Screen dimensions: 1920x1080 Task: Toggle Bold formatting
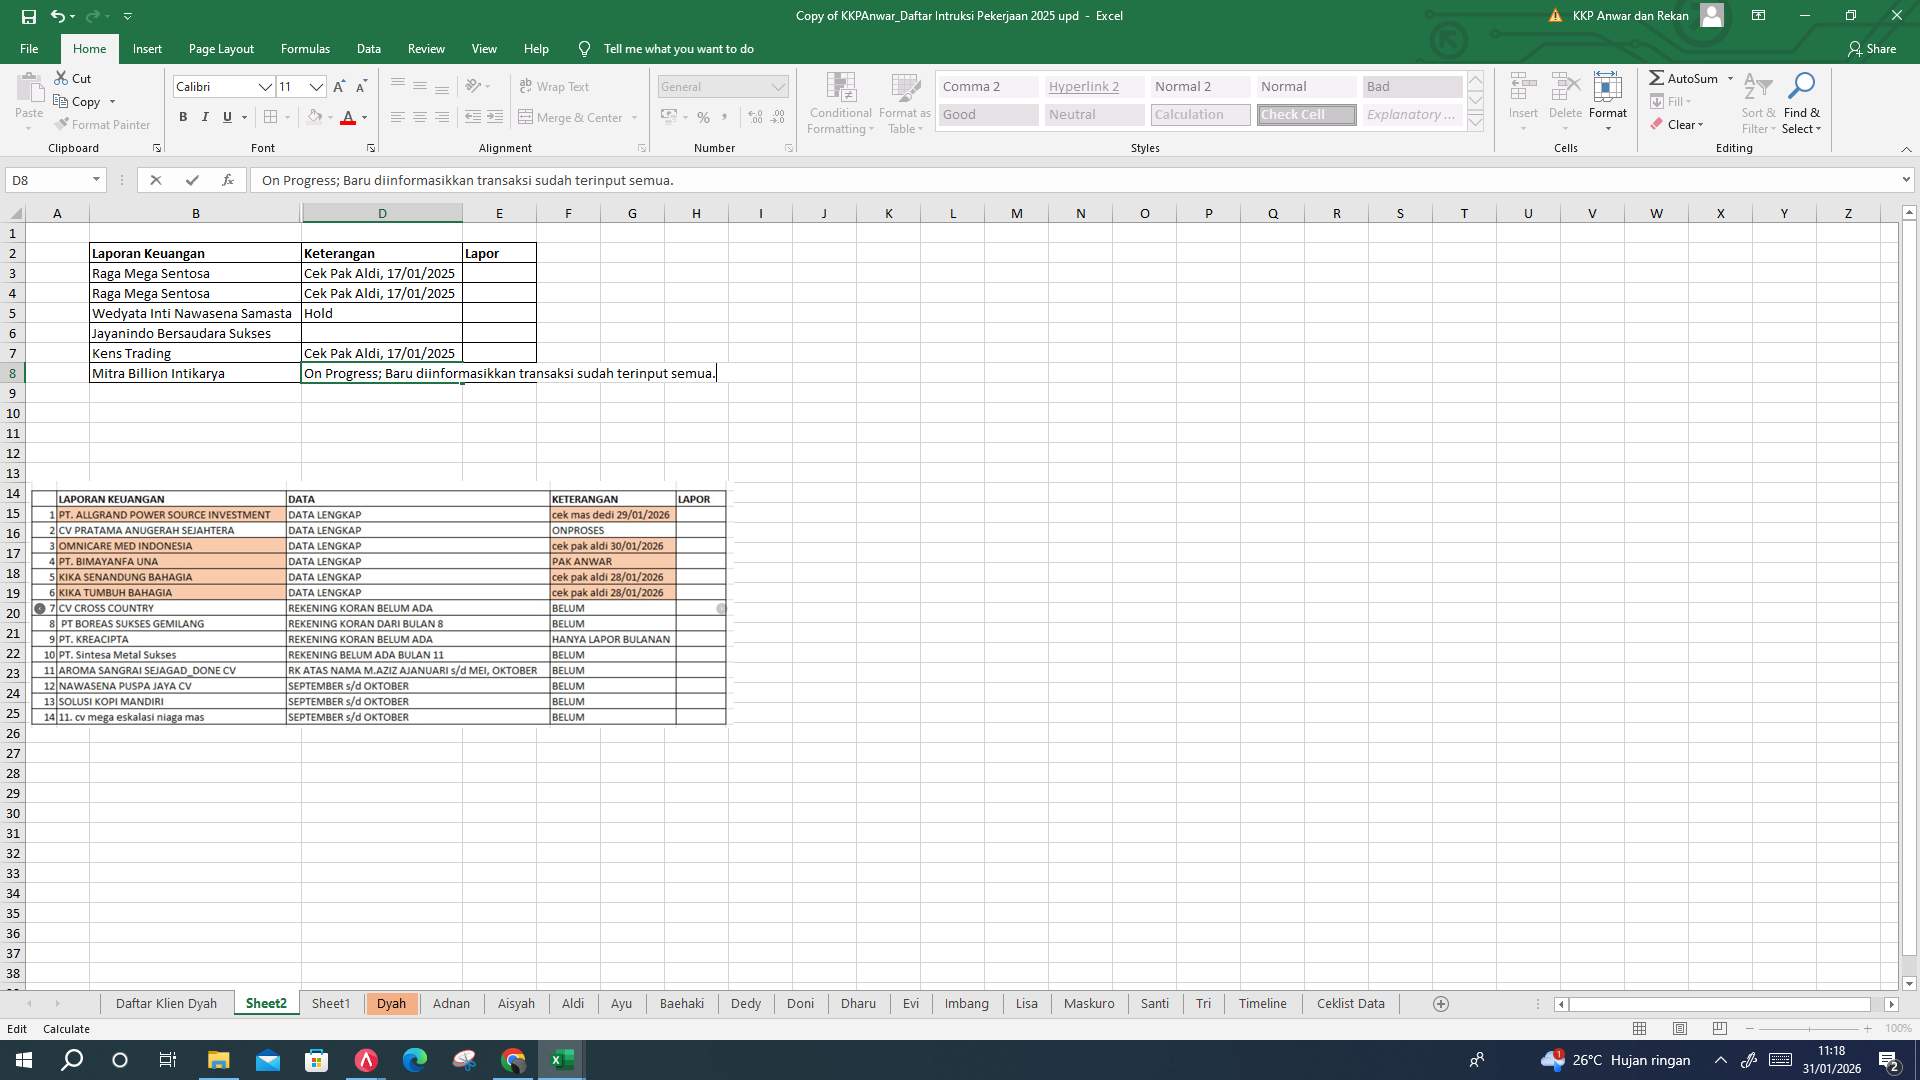(183, 117)
